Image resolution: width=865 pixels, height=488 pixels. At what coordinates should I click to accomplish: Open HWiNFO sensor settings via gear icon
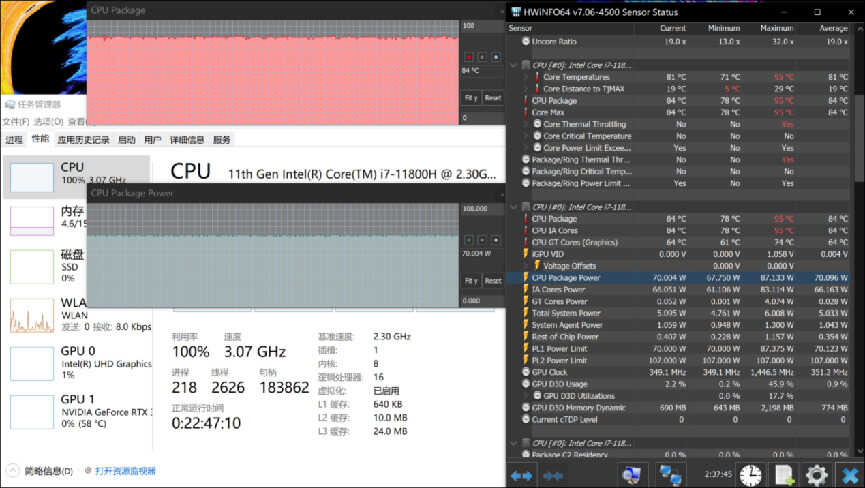pyautogui.click(x=817, y=475)
